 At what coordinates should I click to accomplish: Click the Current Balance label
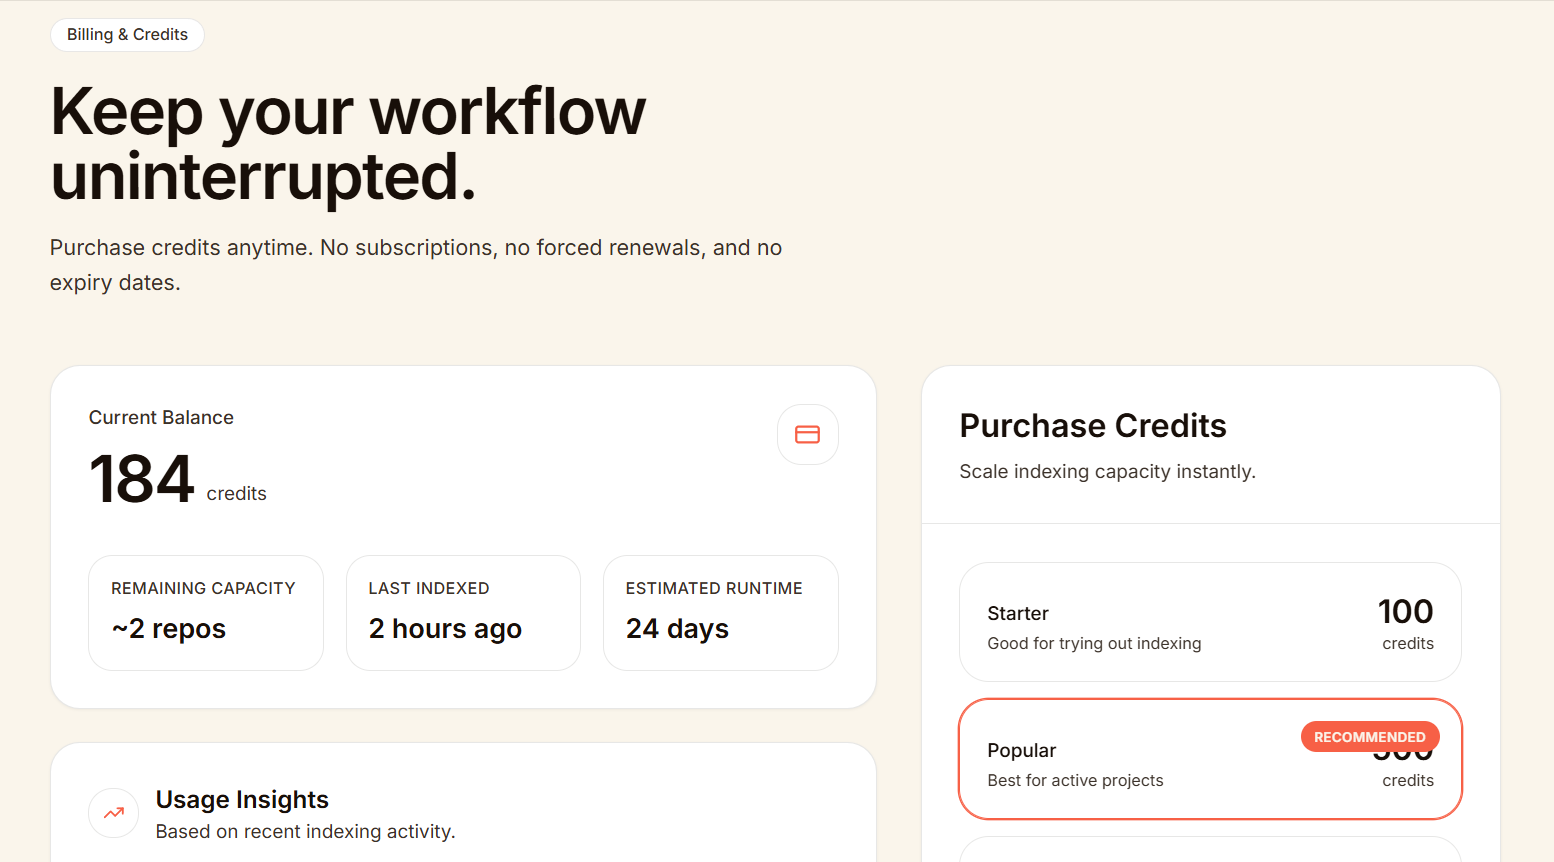161,417
